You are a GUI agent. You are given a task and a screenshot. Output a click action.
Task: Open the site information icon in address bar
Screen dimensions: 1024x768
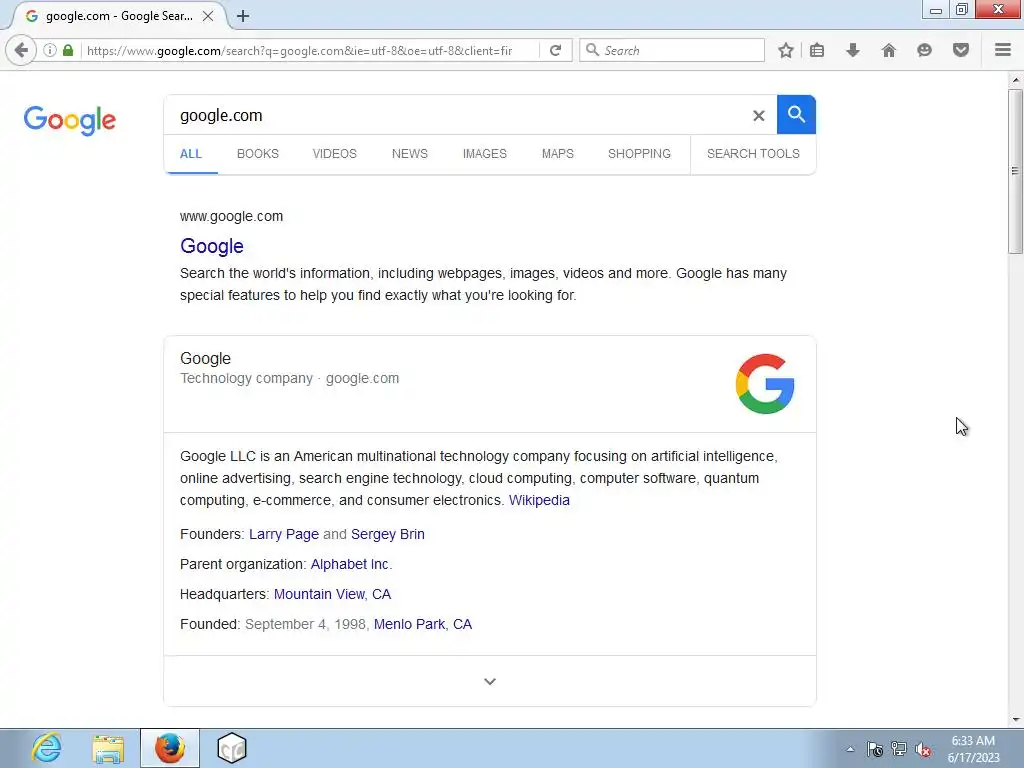[50, 50]
